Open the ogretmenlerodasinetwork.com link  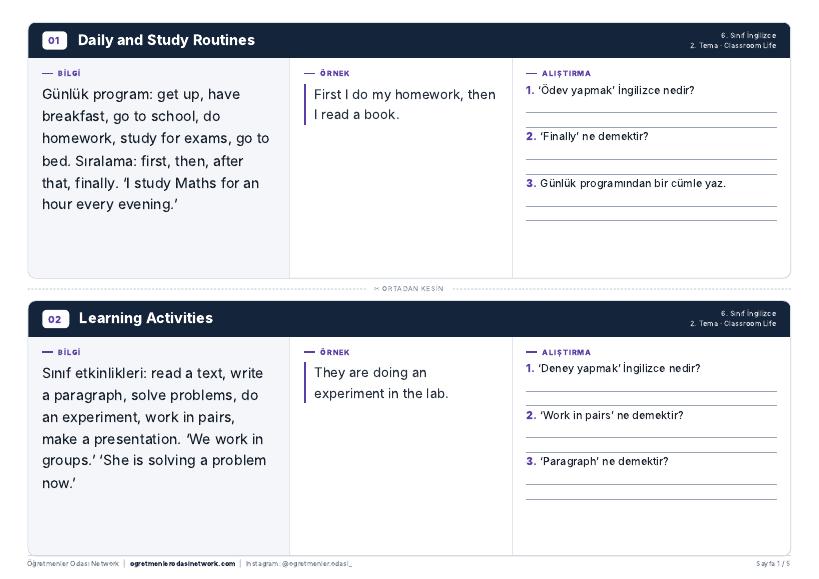pyautogui.click(x=182, y=563)
